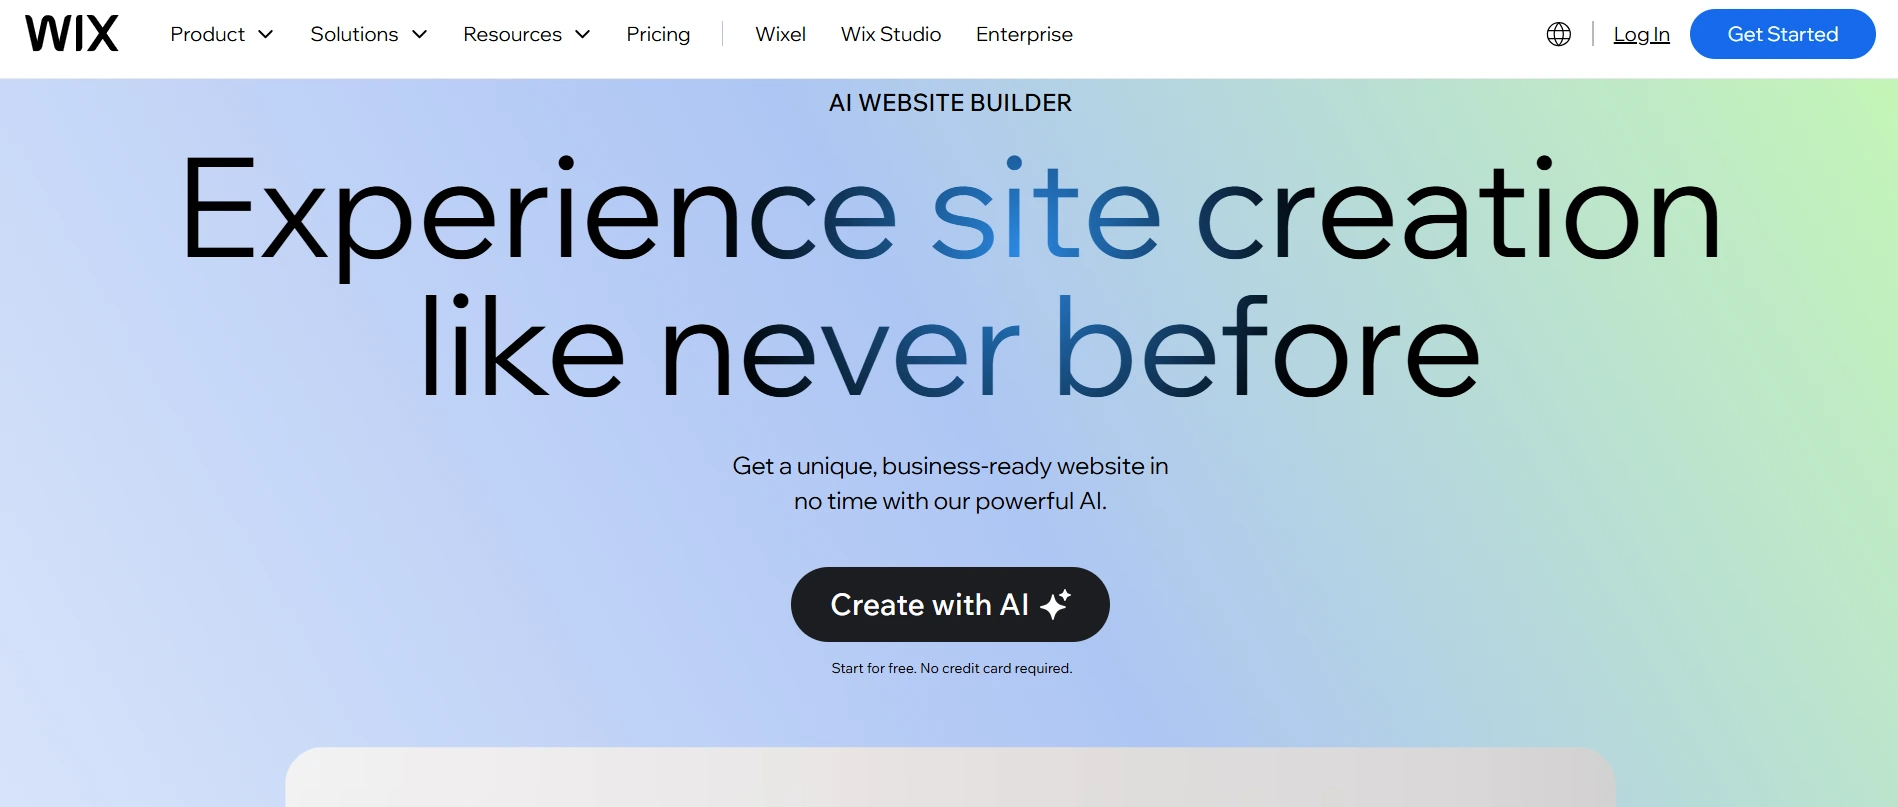The image size is (1898, 807).
Task: Click the Create with AI button
Action: coord(950,604)
